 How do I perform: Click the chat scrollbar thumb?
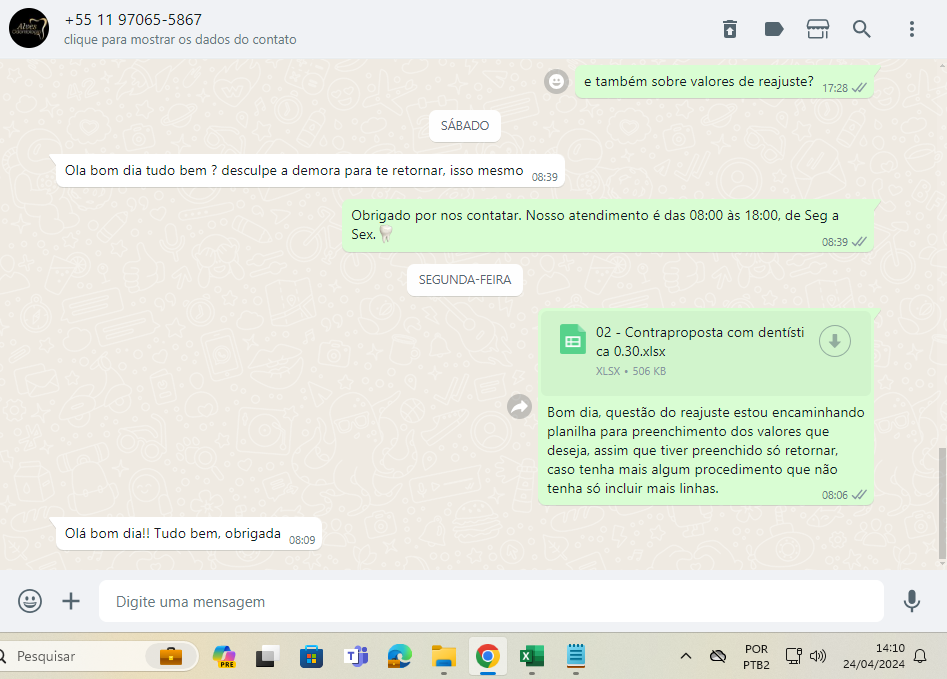(942, 503)
